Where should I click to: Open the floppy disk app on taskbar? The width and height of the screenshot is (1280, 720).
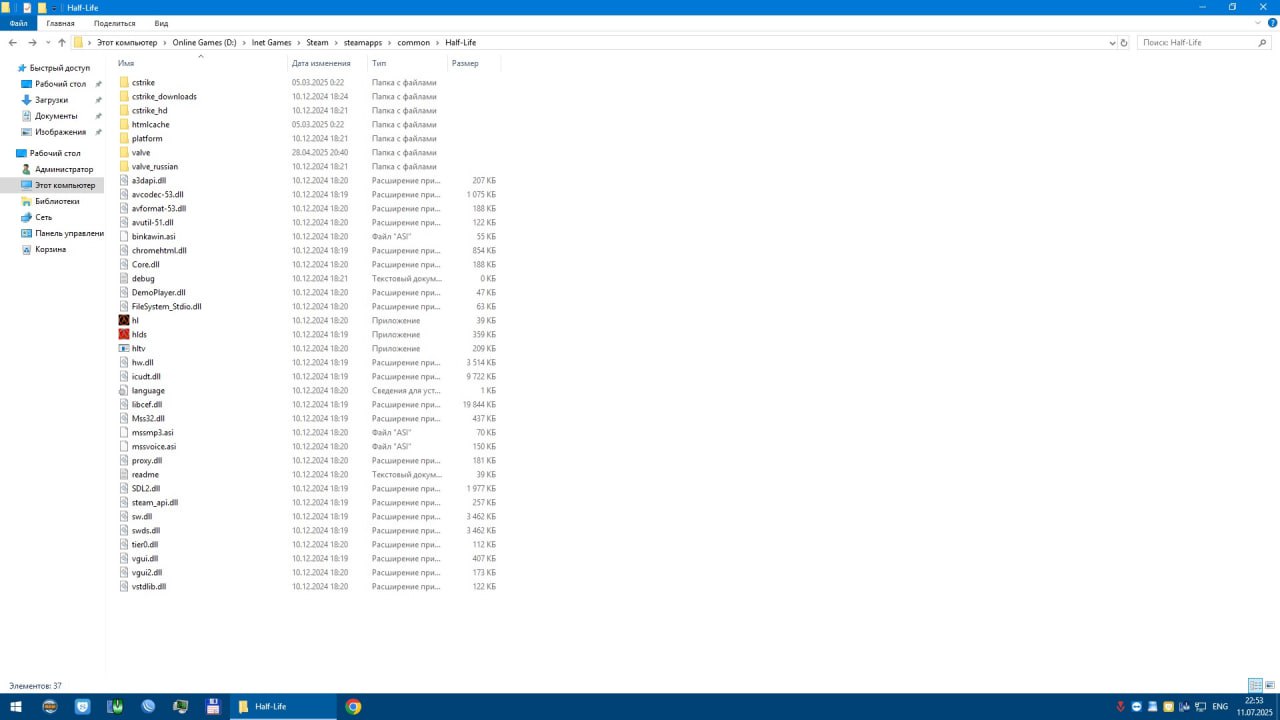pos(213,706)
